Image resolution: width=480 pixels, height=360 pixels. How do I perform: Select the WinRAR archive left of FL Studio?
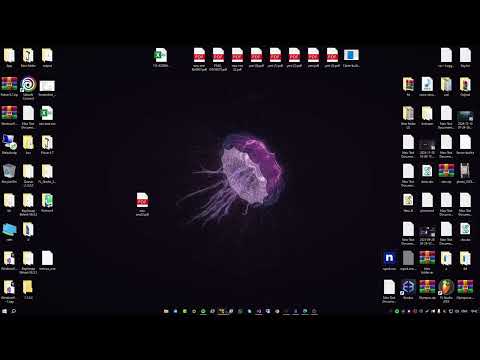tap(427, 288)
